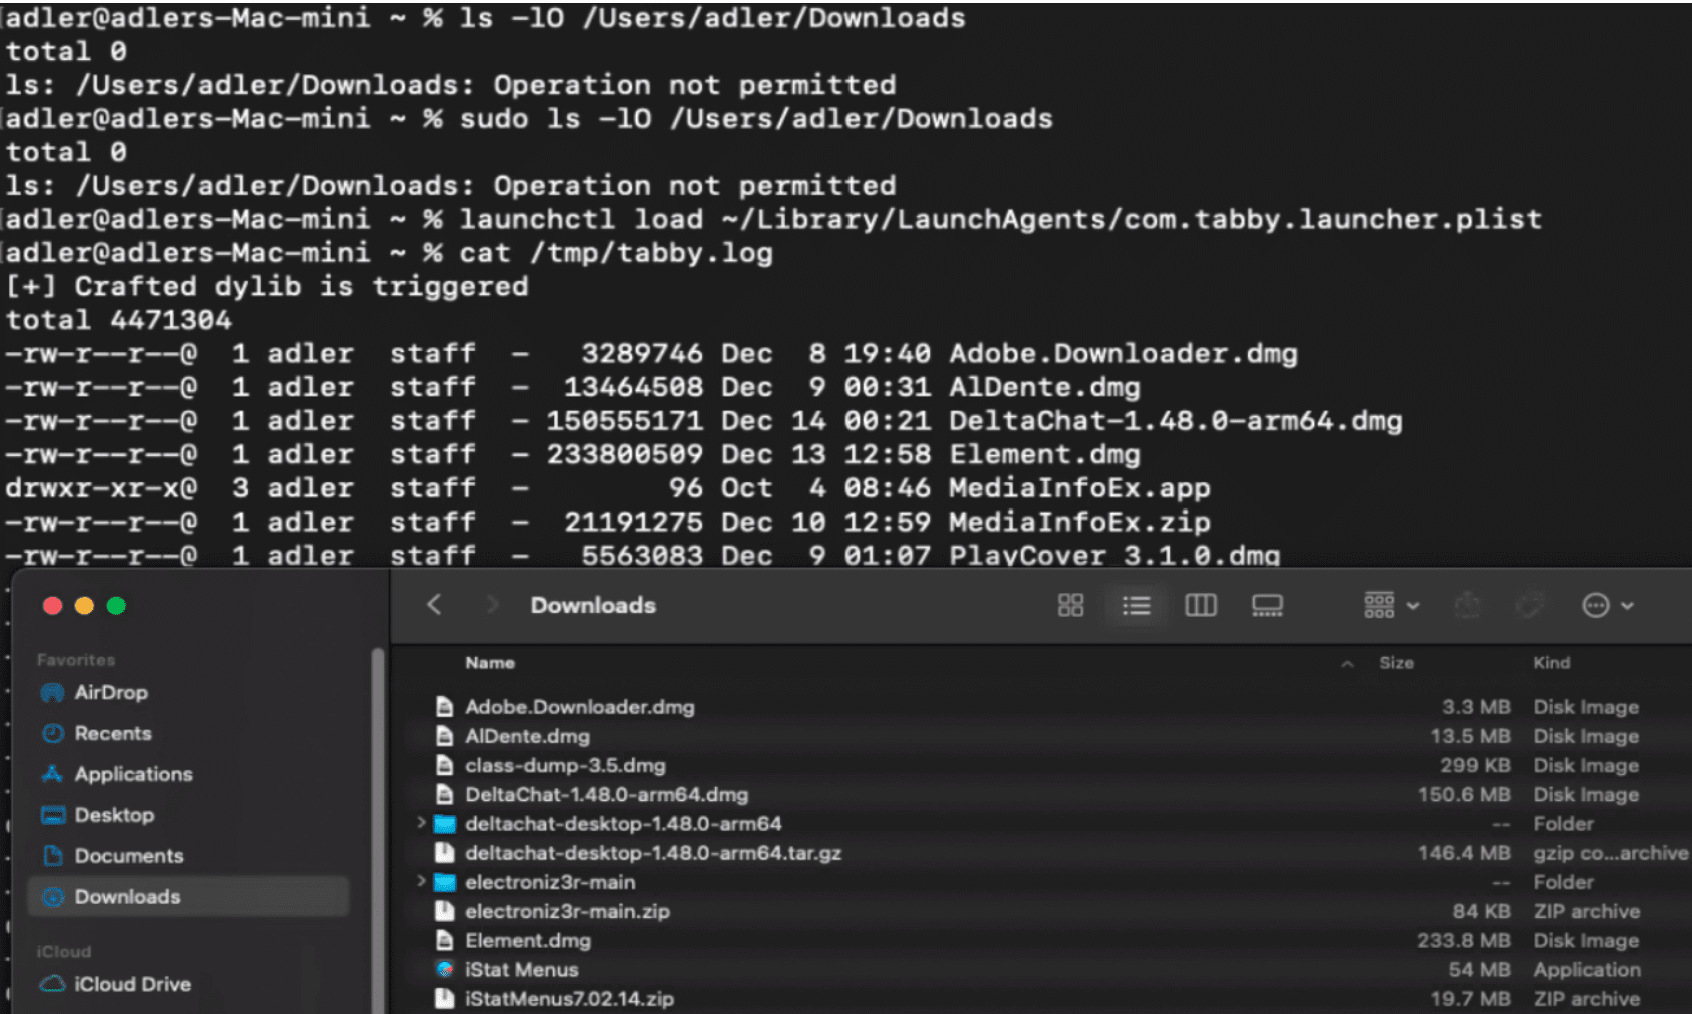1692x1014 pixels.
Task: Switch Finder to icon view
Action: [1070, 605]
